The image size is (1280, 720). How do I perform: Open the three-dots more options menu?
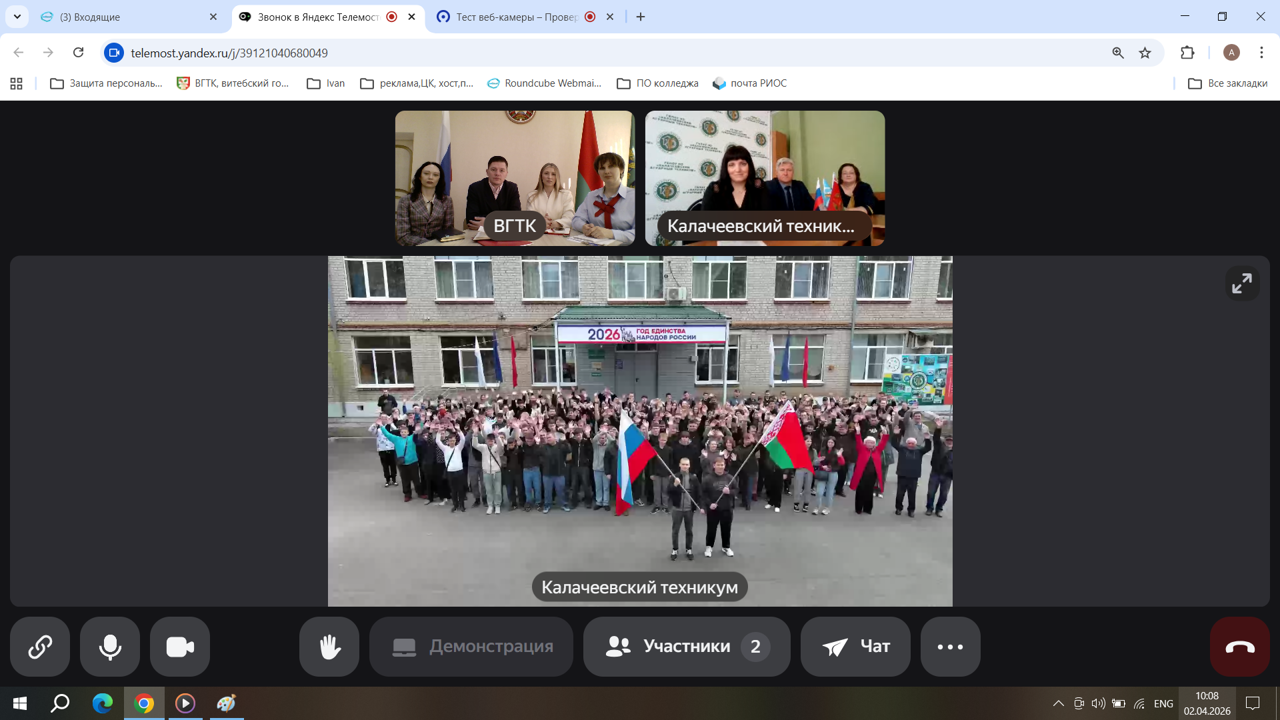950,647
